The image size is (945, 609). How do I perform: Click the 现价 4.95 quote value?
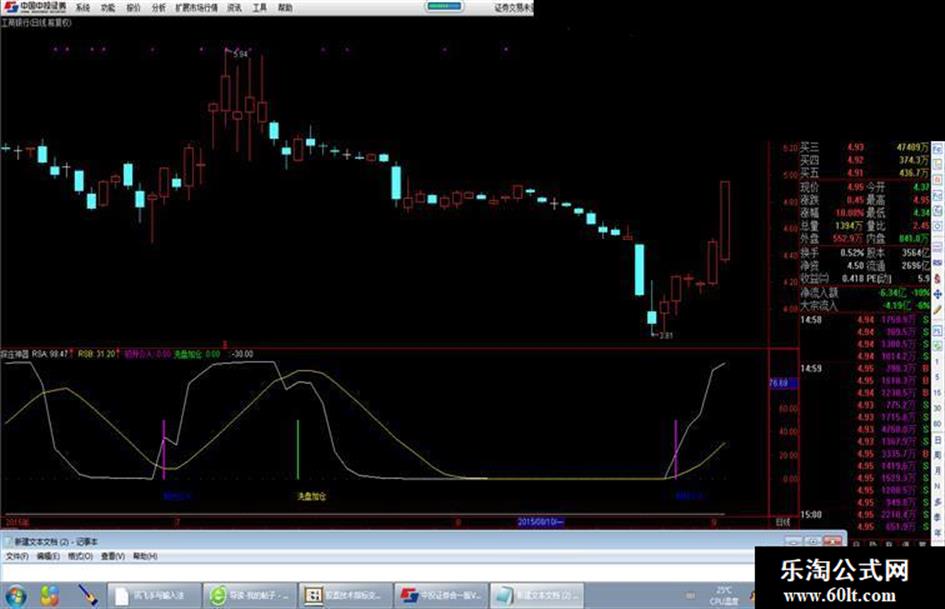(x=856, y=188)
